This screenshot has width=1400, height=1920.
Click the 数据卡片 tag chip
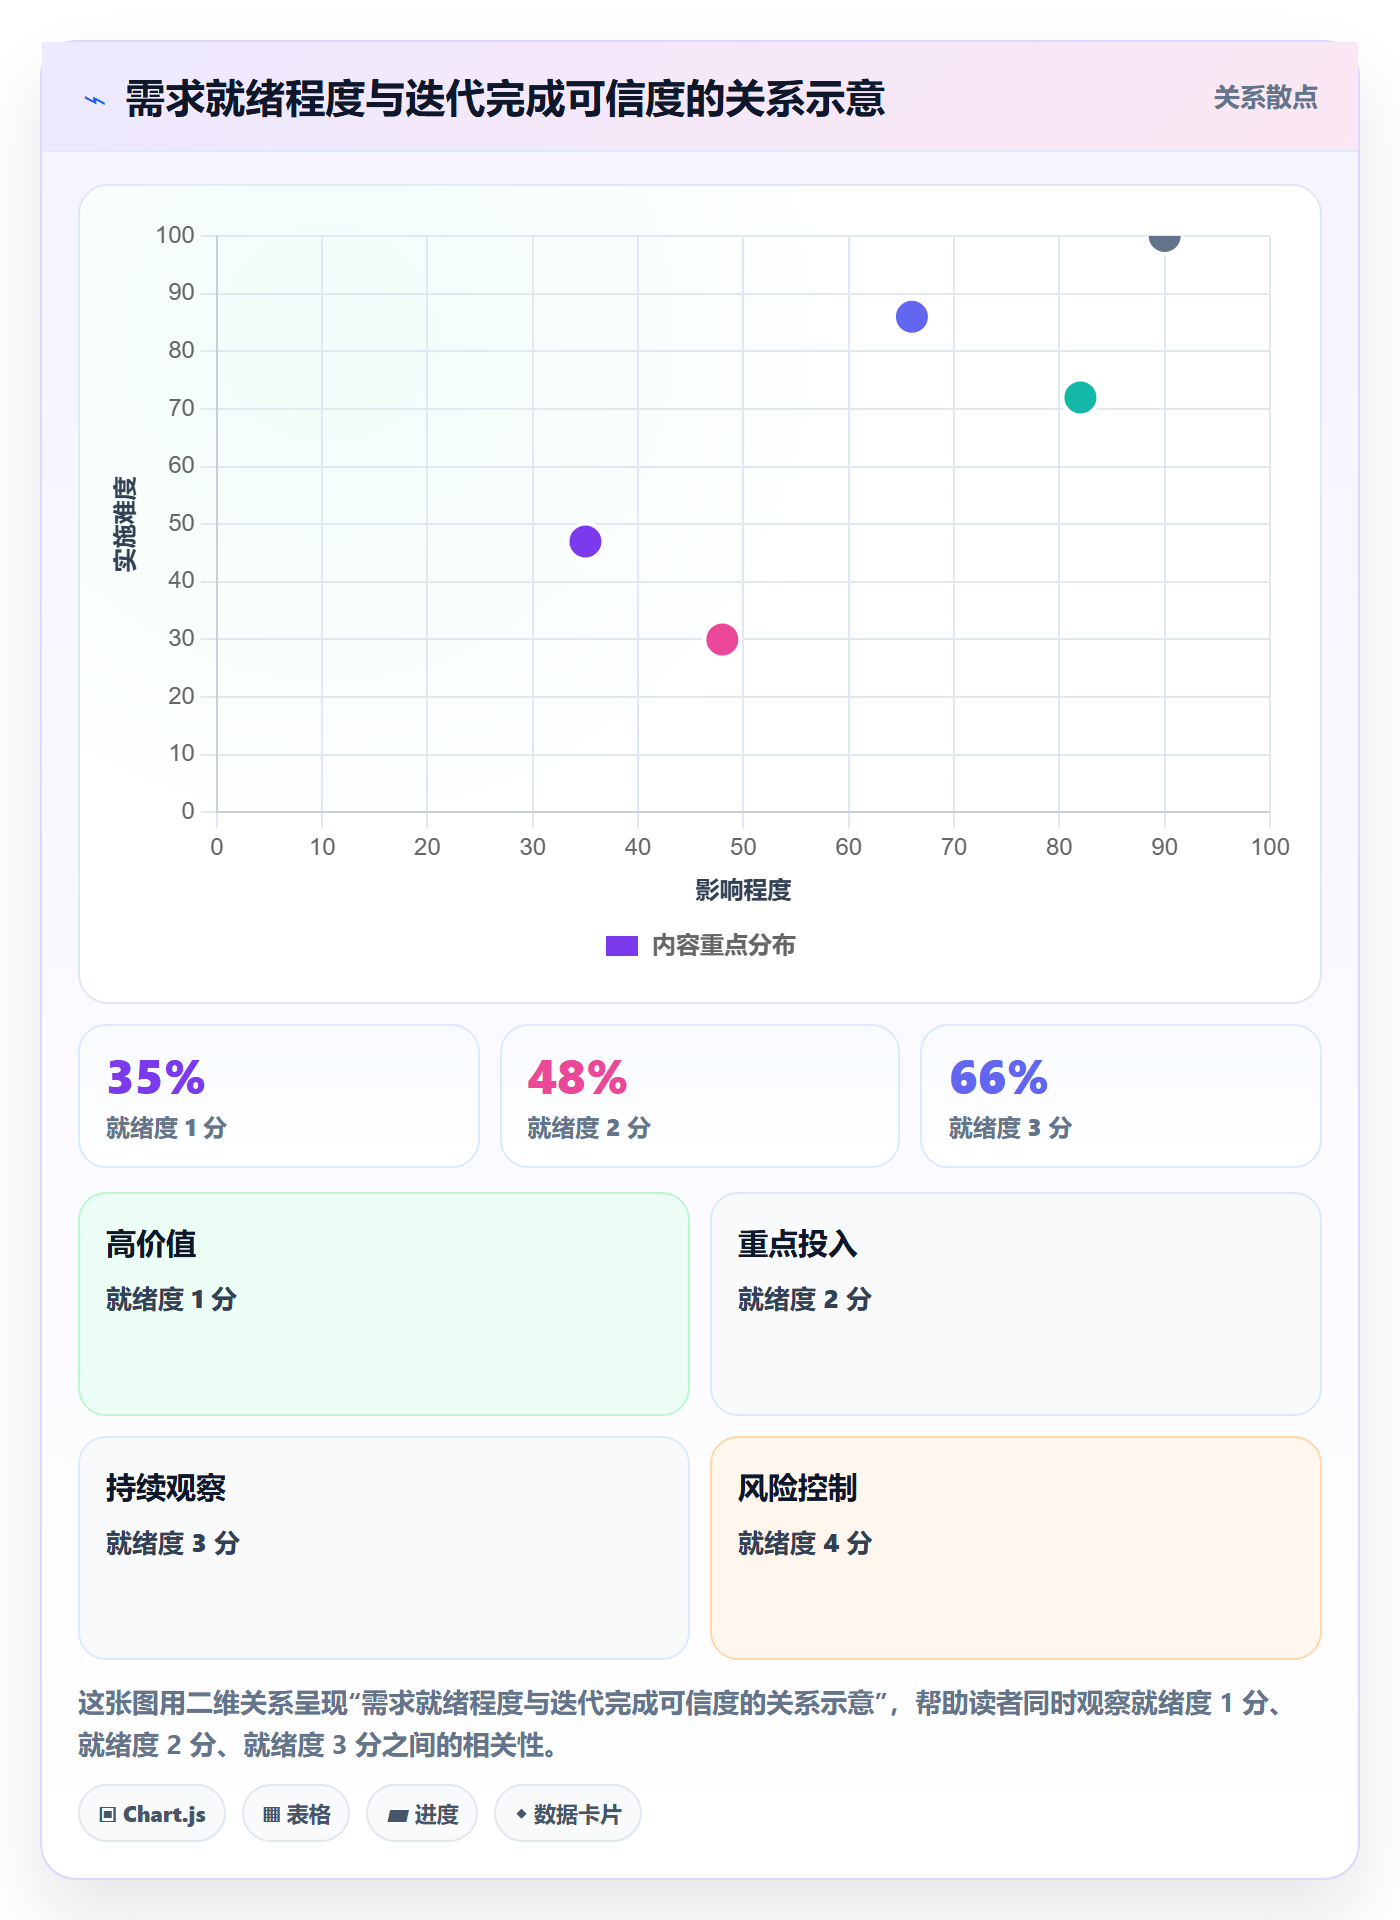click(568, 1814)
